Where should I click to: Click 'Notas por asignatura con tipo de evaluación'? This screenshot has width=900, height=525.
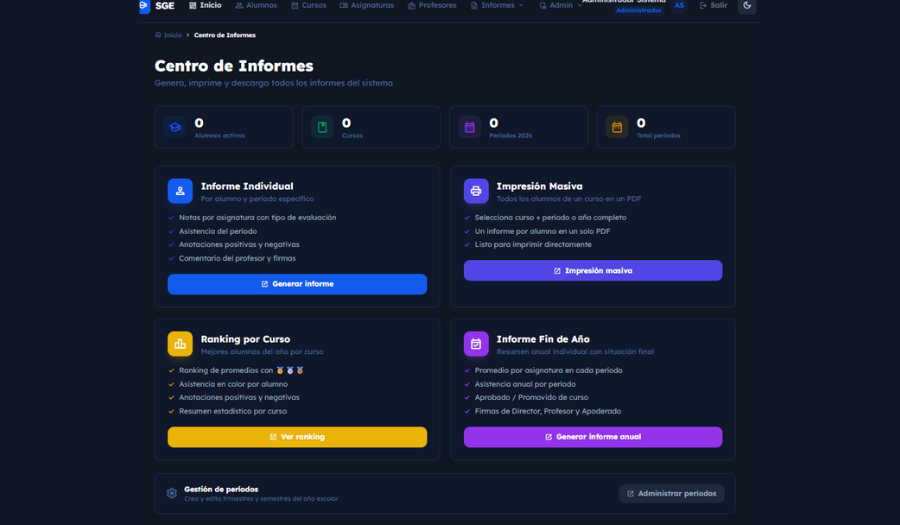point(257,217)
